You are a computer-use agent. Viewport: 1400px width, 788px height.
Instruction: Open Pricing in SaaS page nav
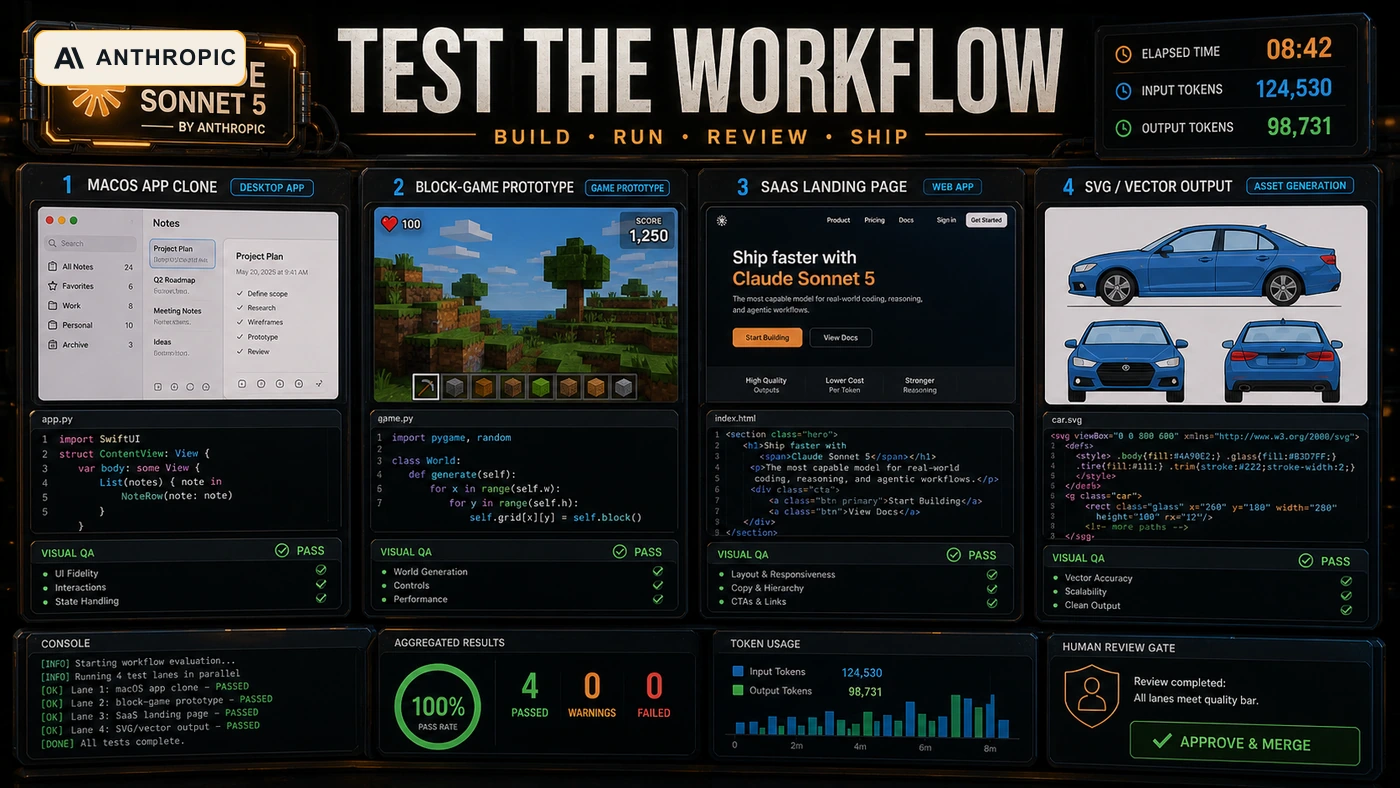[x=874, y=220]
